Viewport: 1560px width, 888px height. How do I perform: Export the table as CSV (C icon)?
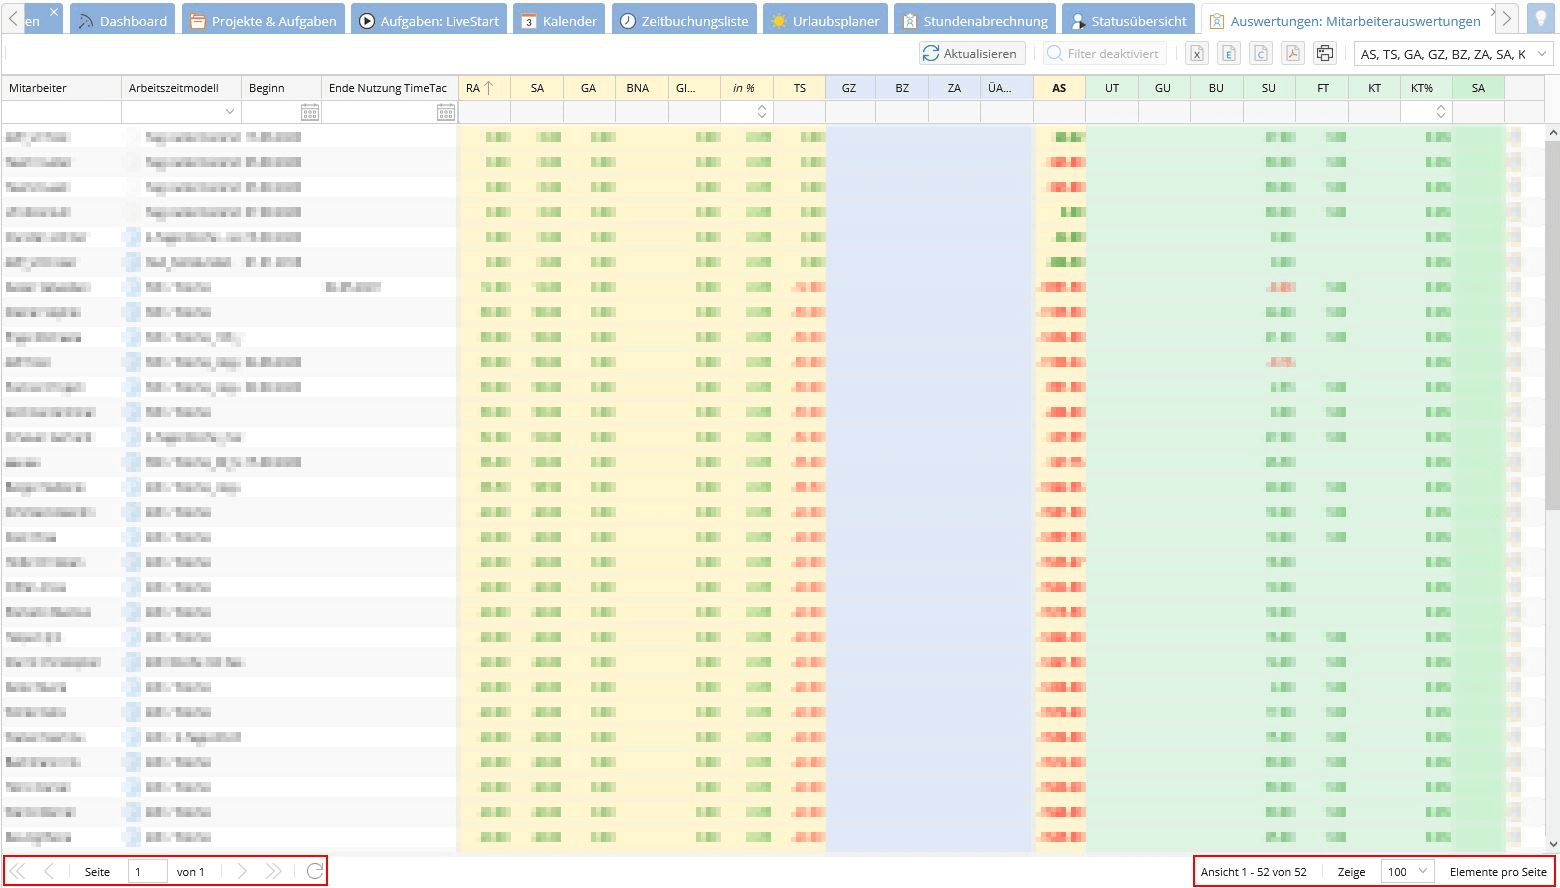pyautogui.click(x=1261, y=54)
